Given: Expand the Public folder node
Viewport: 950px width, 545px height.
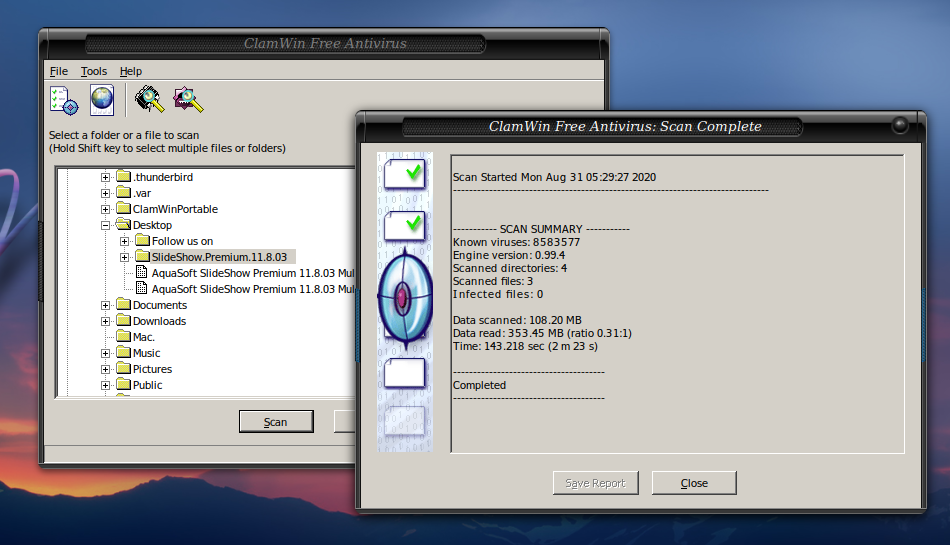Looking at the screenshot, I should [105, 385].
